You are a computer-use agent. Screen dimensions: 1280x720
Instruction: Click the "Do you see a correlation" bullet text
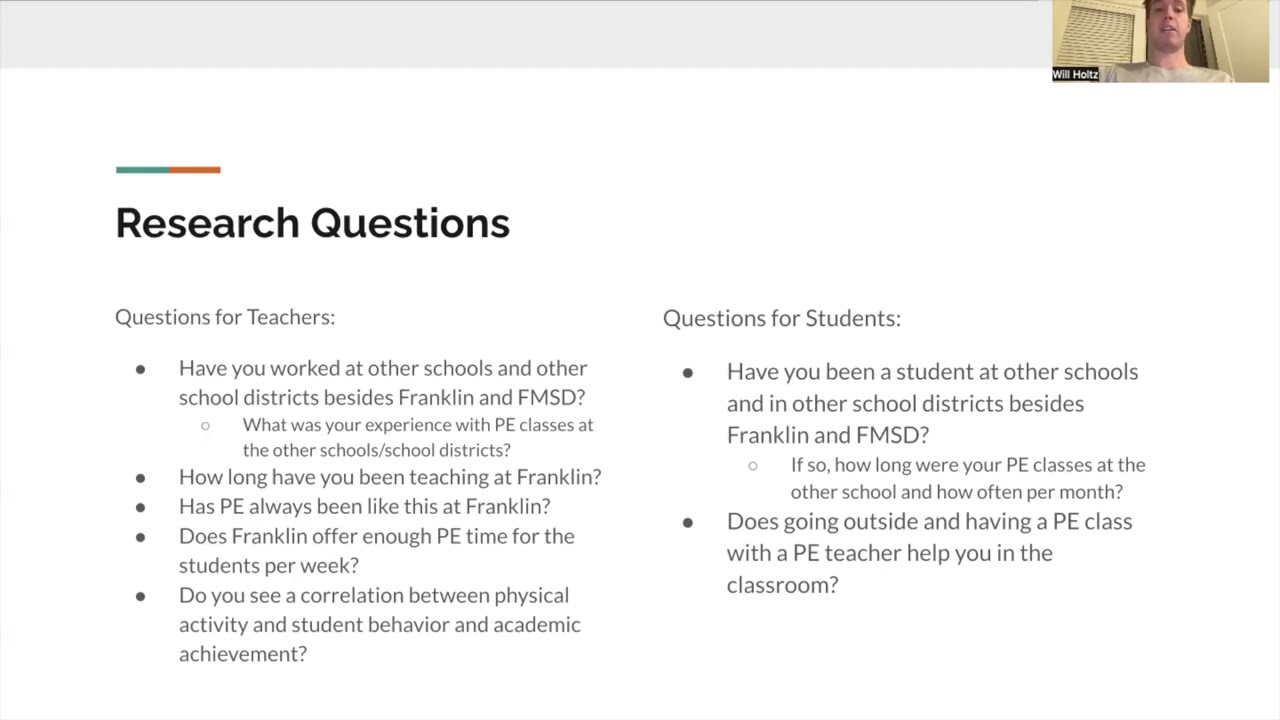point(379,624)
